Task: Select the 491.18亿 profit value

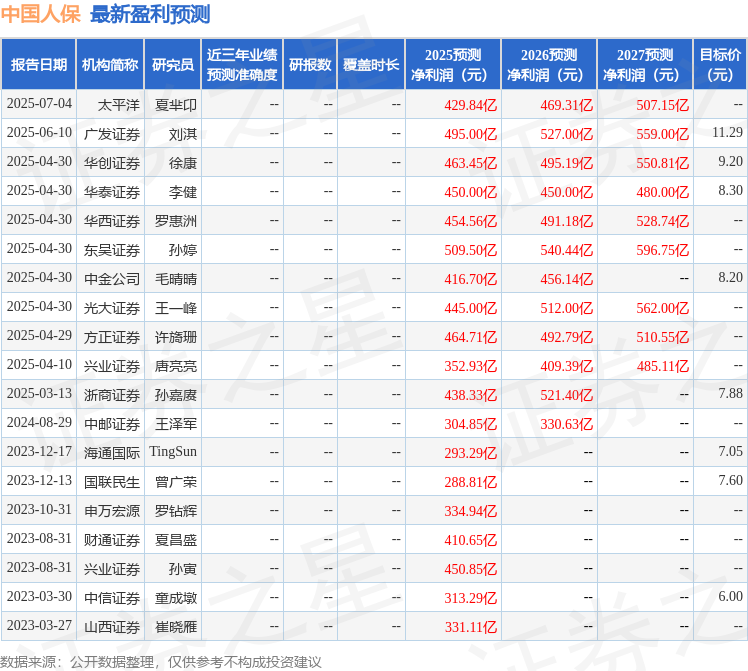Action: 566,221
